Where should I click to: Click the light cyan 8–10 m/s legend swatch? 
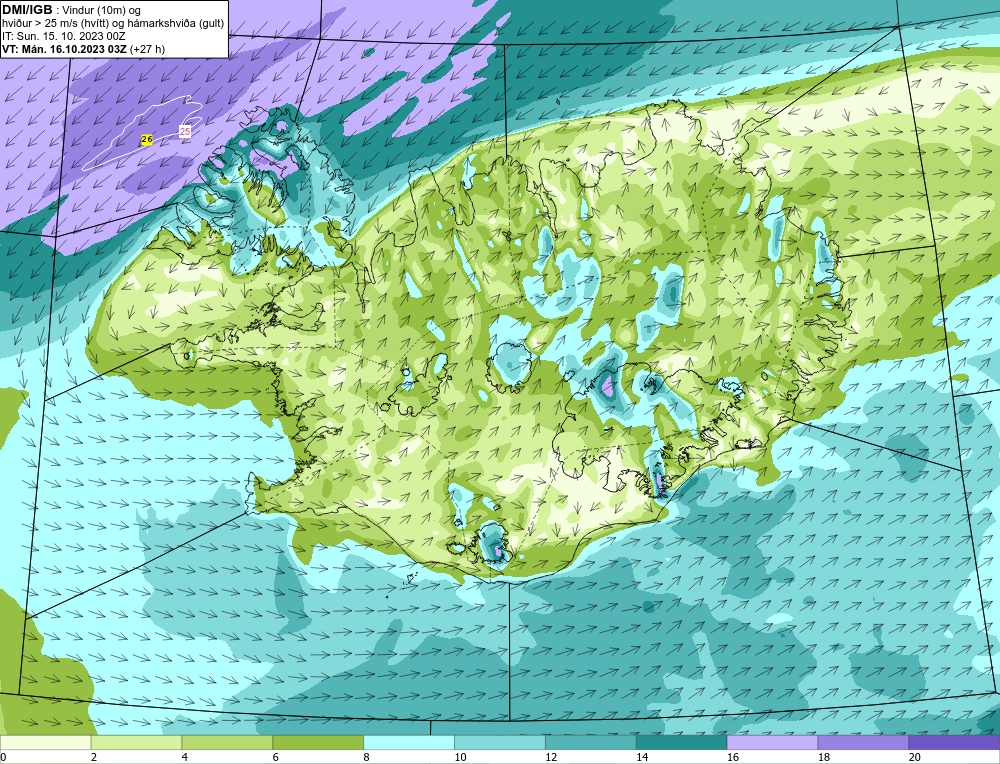(409, 743)
